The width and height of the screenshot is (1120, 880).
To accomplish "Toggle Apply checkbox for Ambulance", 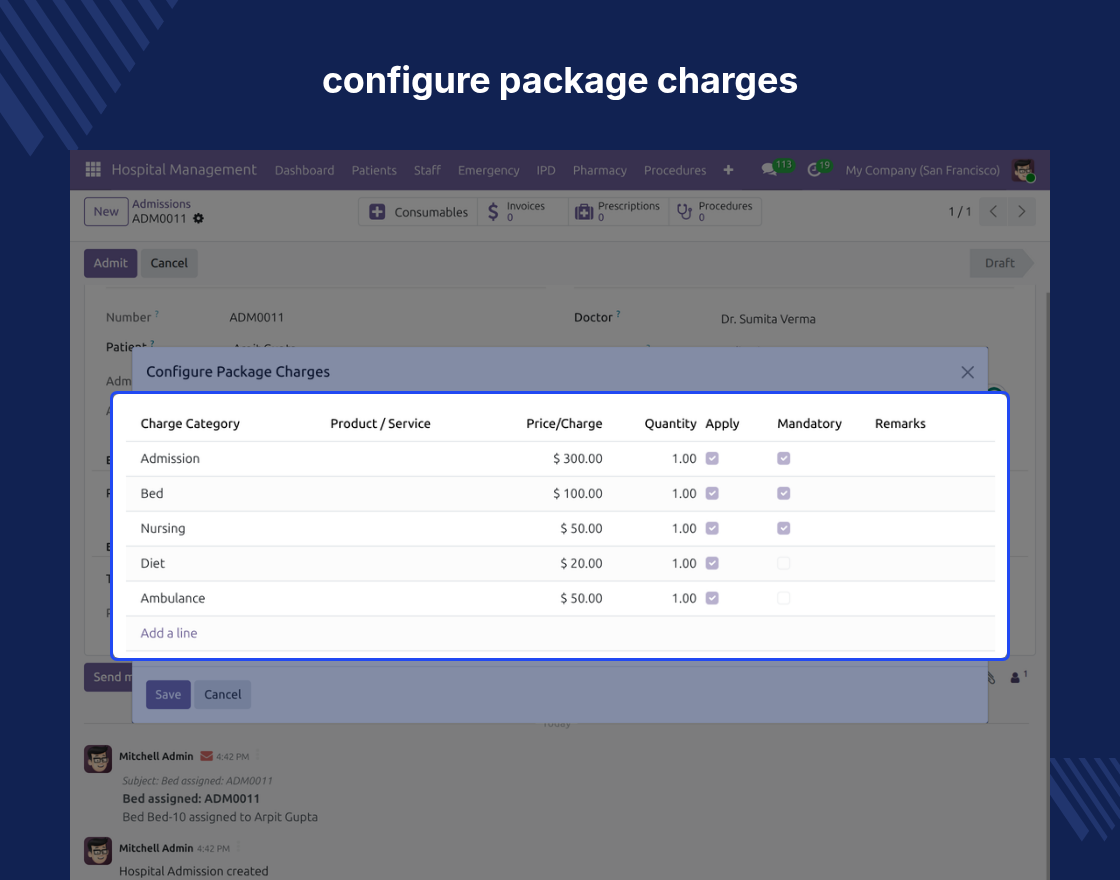I will pos(712,599).
